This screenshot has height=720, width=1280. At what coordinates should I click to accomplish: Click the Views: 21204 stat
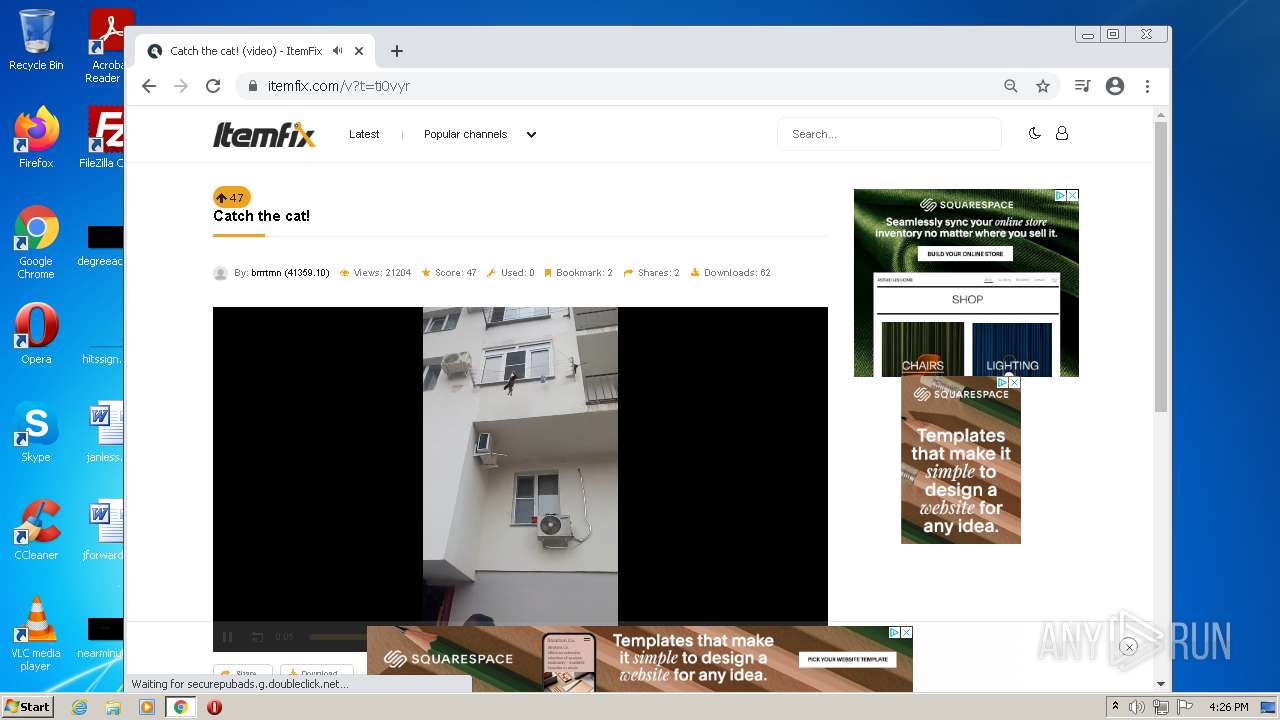coord(375,273)
